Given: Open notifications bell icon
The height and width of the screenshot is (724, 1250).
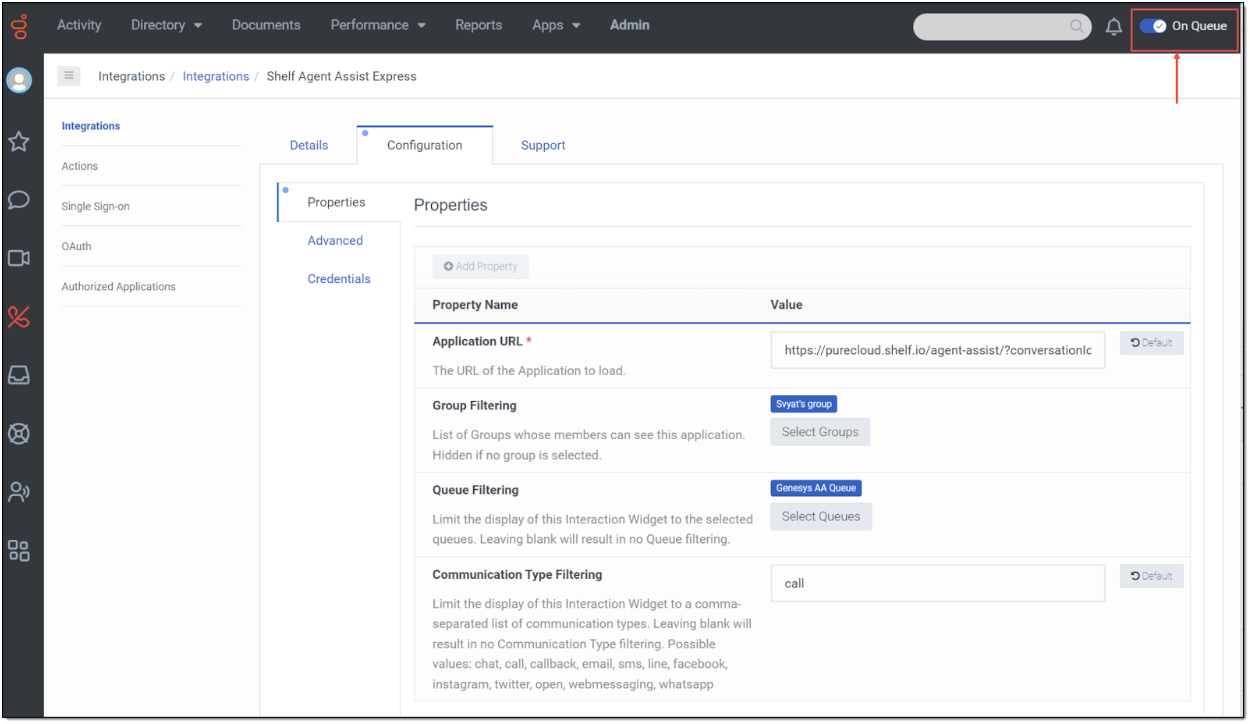Looking at the screenshot, I should tap(1113, 27).
